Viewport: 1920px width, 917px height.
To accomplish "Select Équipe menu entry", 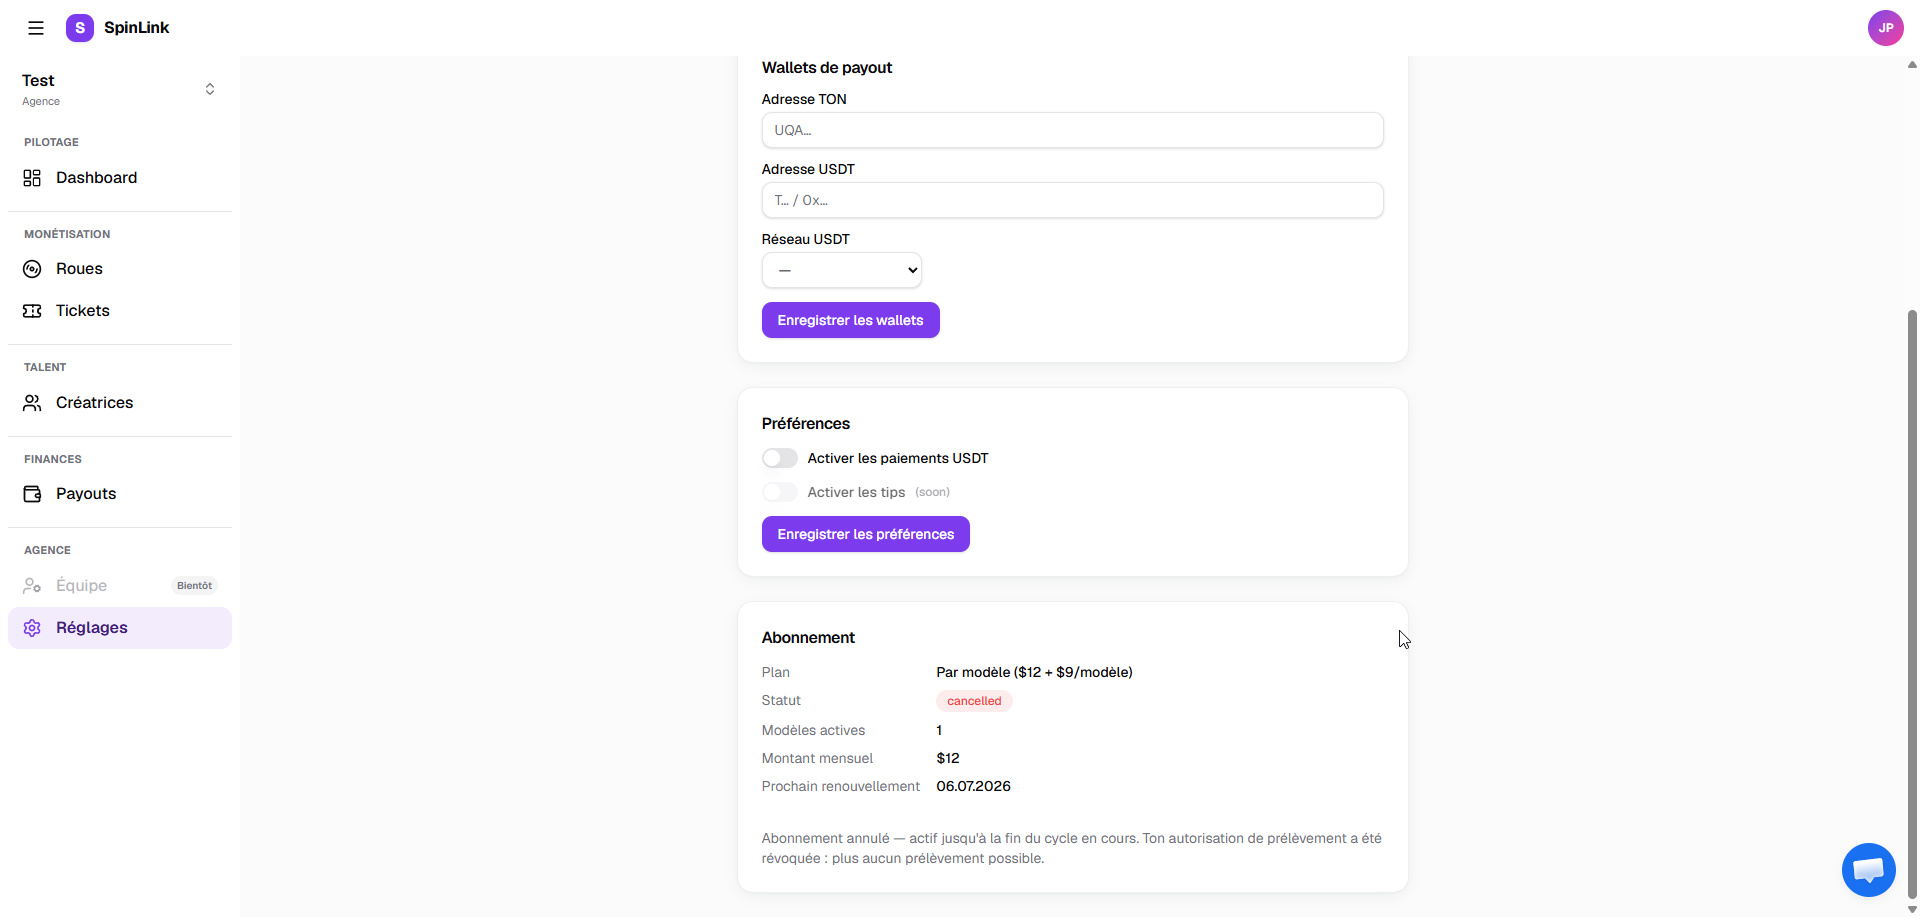I will point(120,586).
